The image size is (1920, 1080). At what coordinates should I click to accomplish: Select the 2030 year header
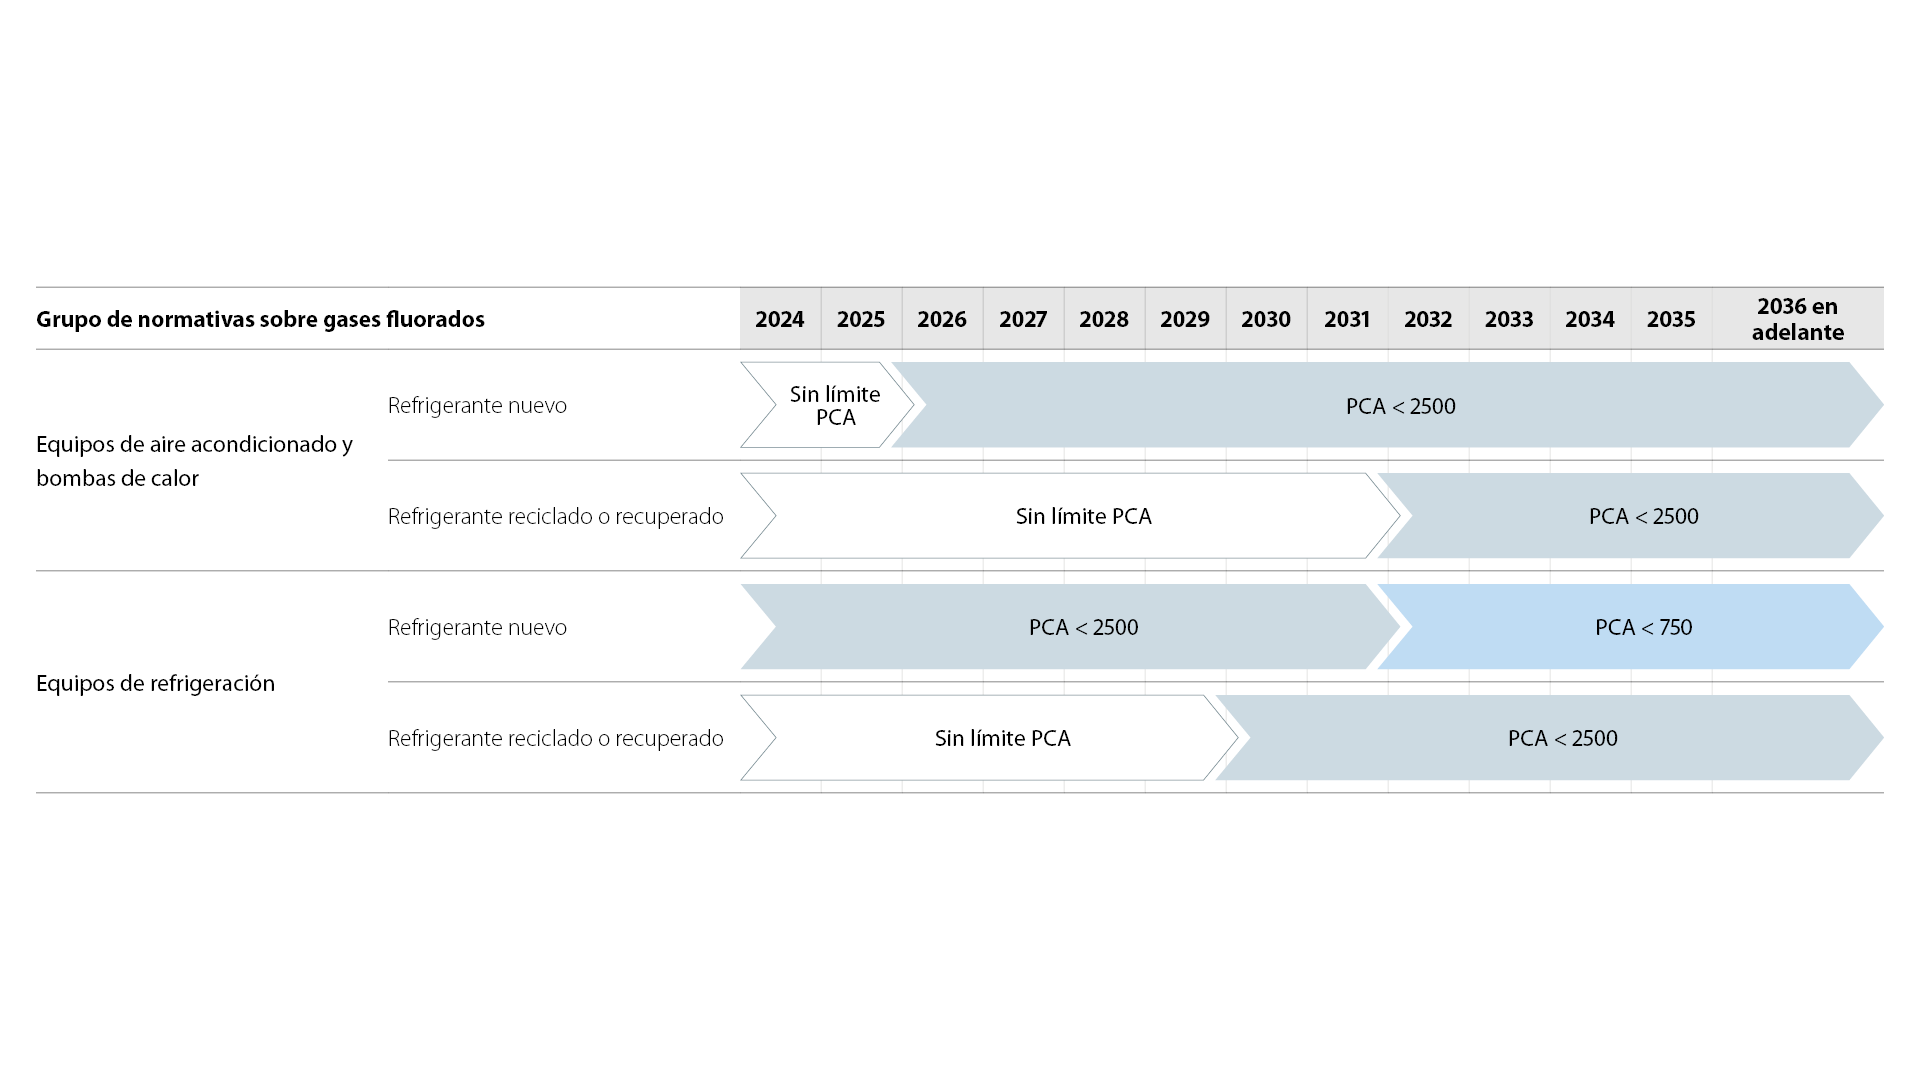(x=1266, y=319)
